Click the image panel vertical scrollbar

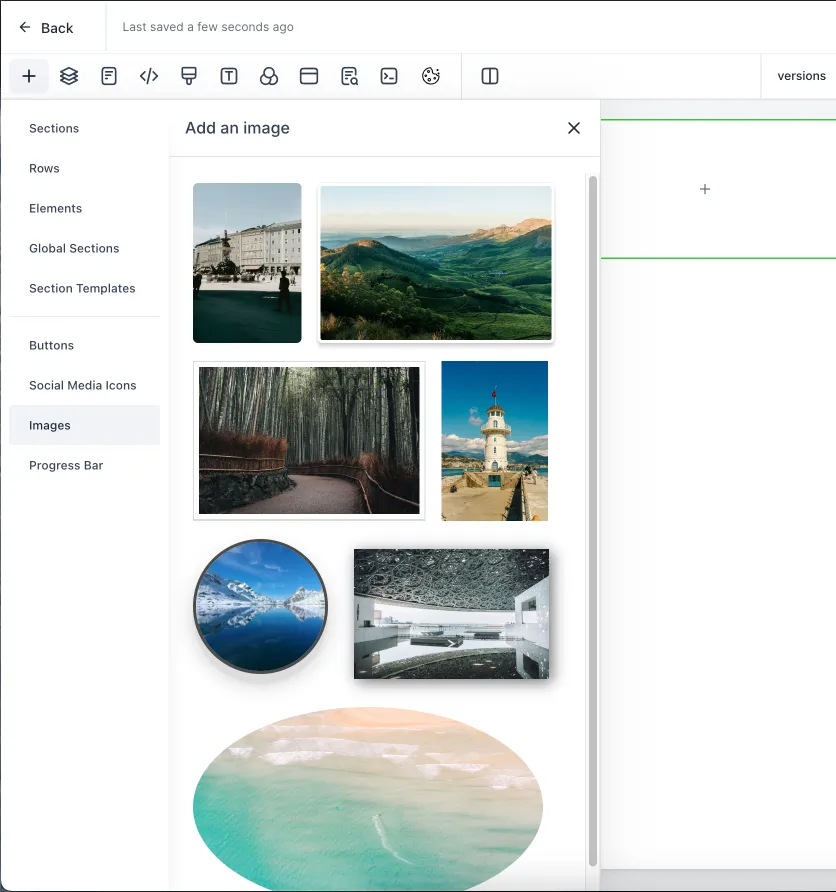(593, 521)
